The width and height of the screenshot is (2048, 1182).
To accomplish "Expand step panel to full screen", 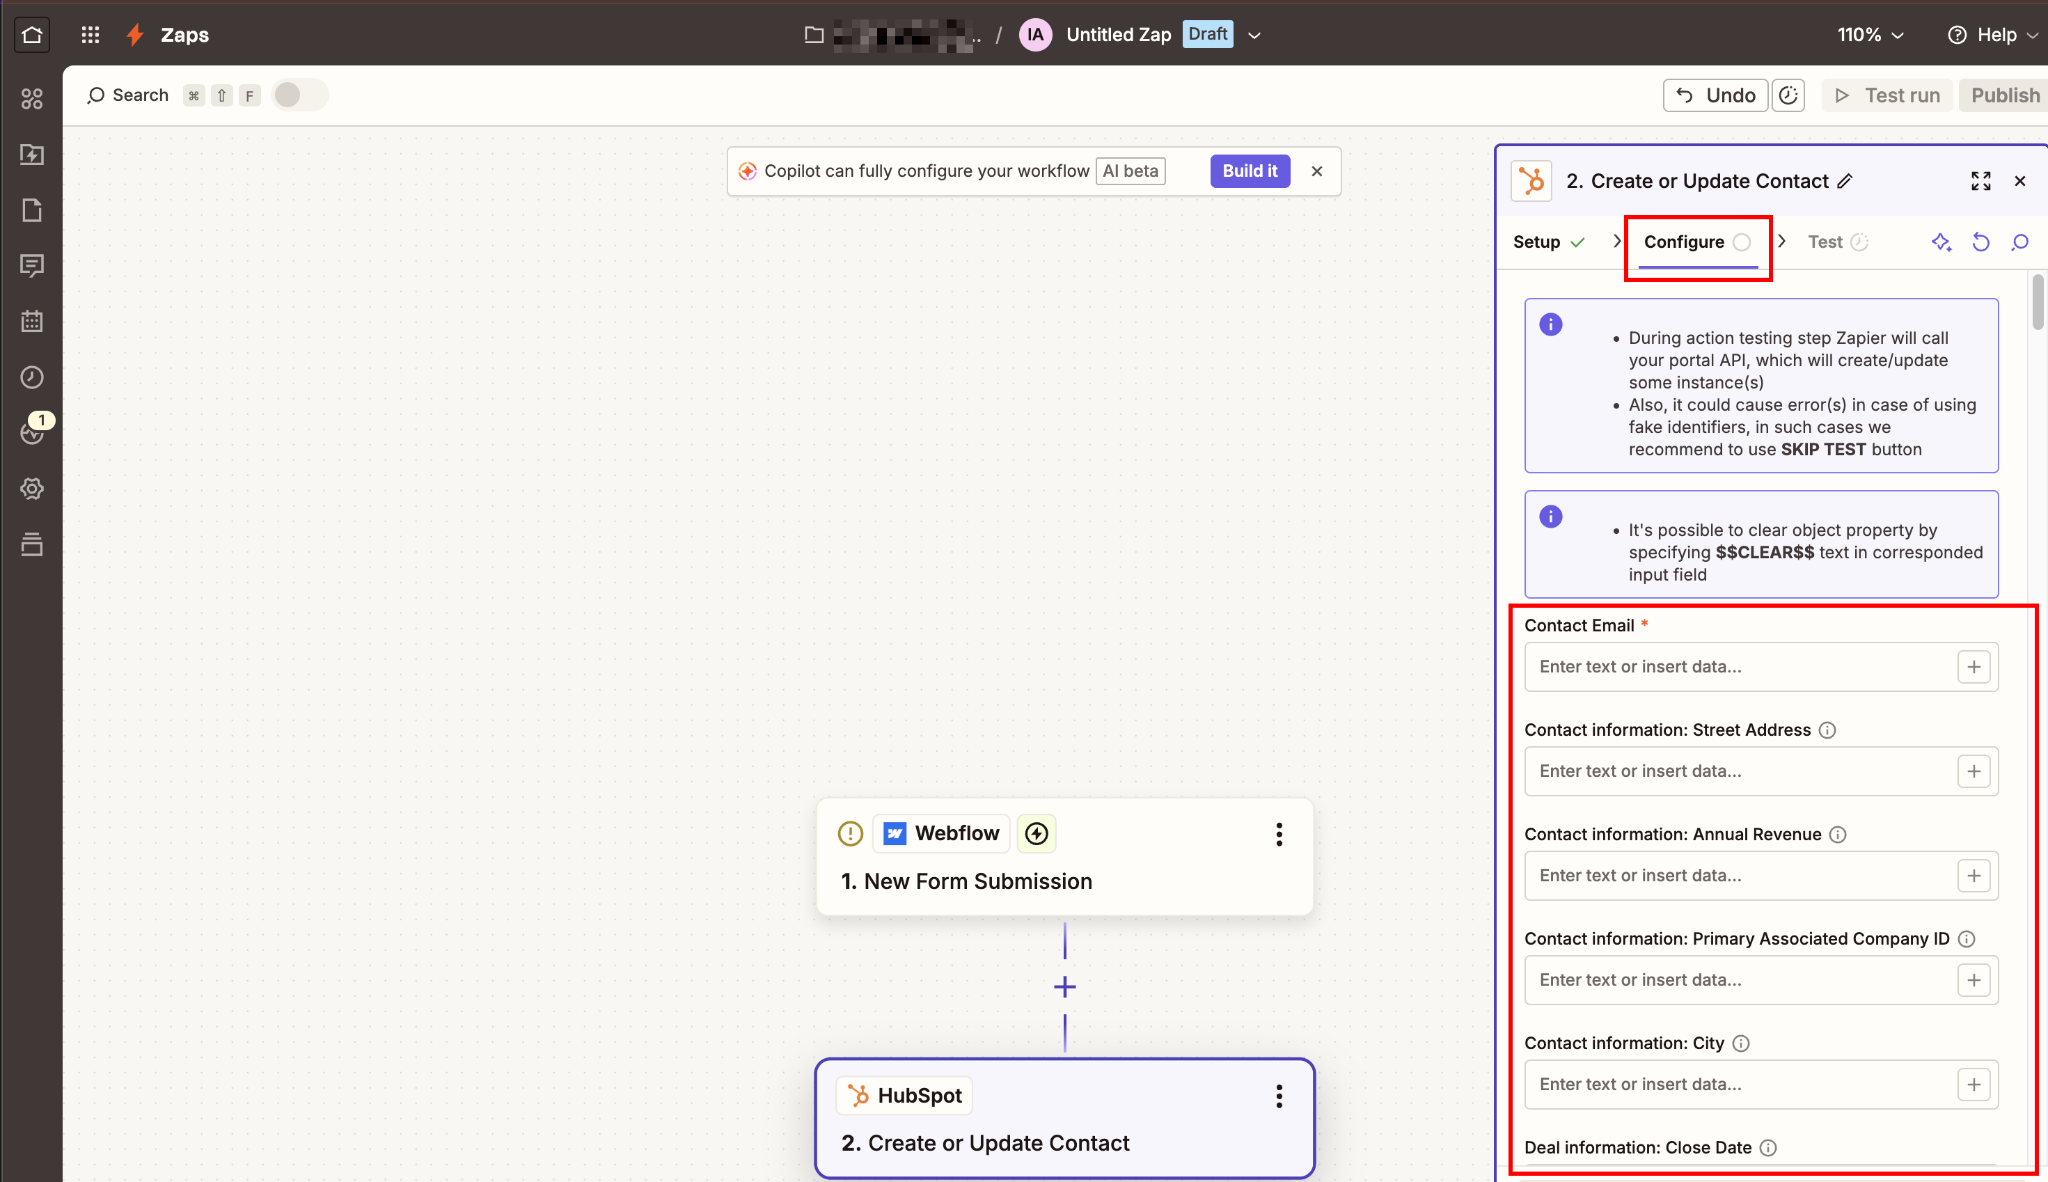I will click(x=1980, y=181).
